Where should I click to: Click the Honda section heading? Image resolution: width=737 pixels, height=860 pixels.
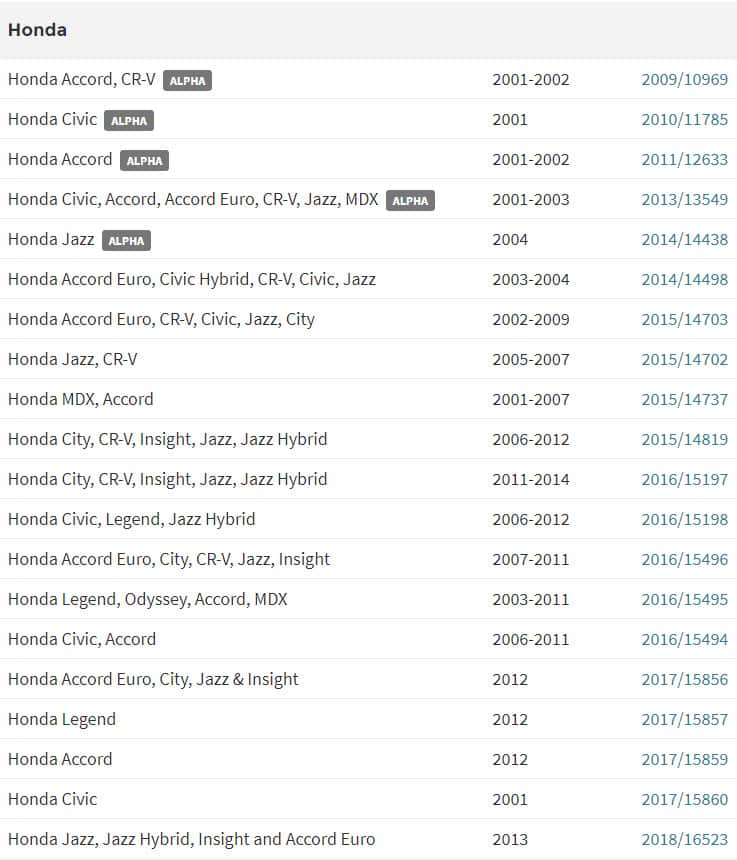pos(38,30)
